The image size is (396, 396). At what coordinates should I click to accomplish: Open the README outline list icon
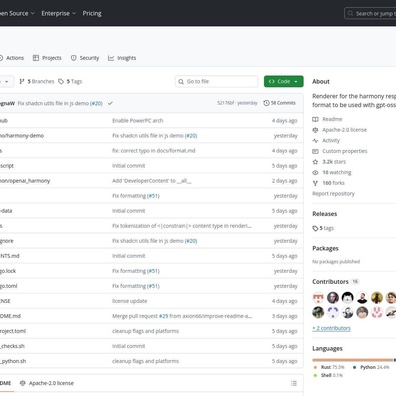pos(294,383)
